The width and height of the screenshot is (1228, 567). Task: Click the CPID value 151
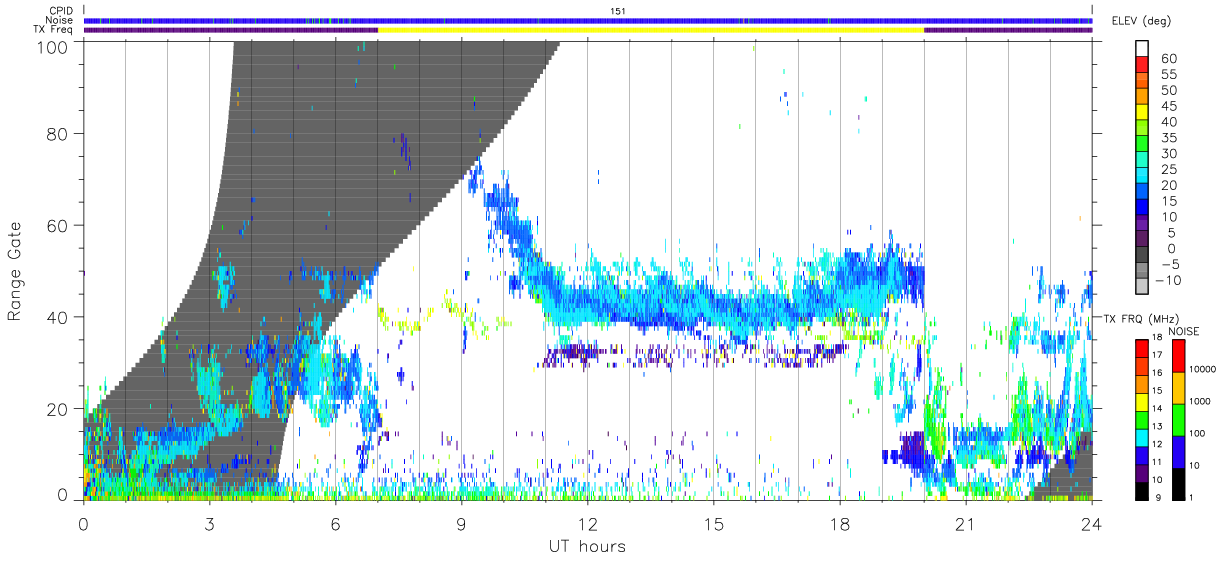(x=617, y=10)
